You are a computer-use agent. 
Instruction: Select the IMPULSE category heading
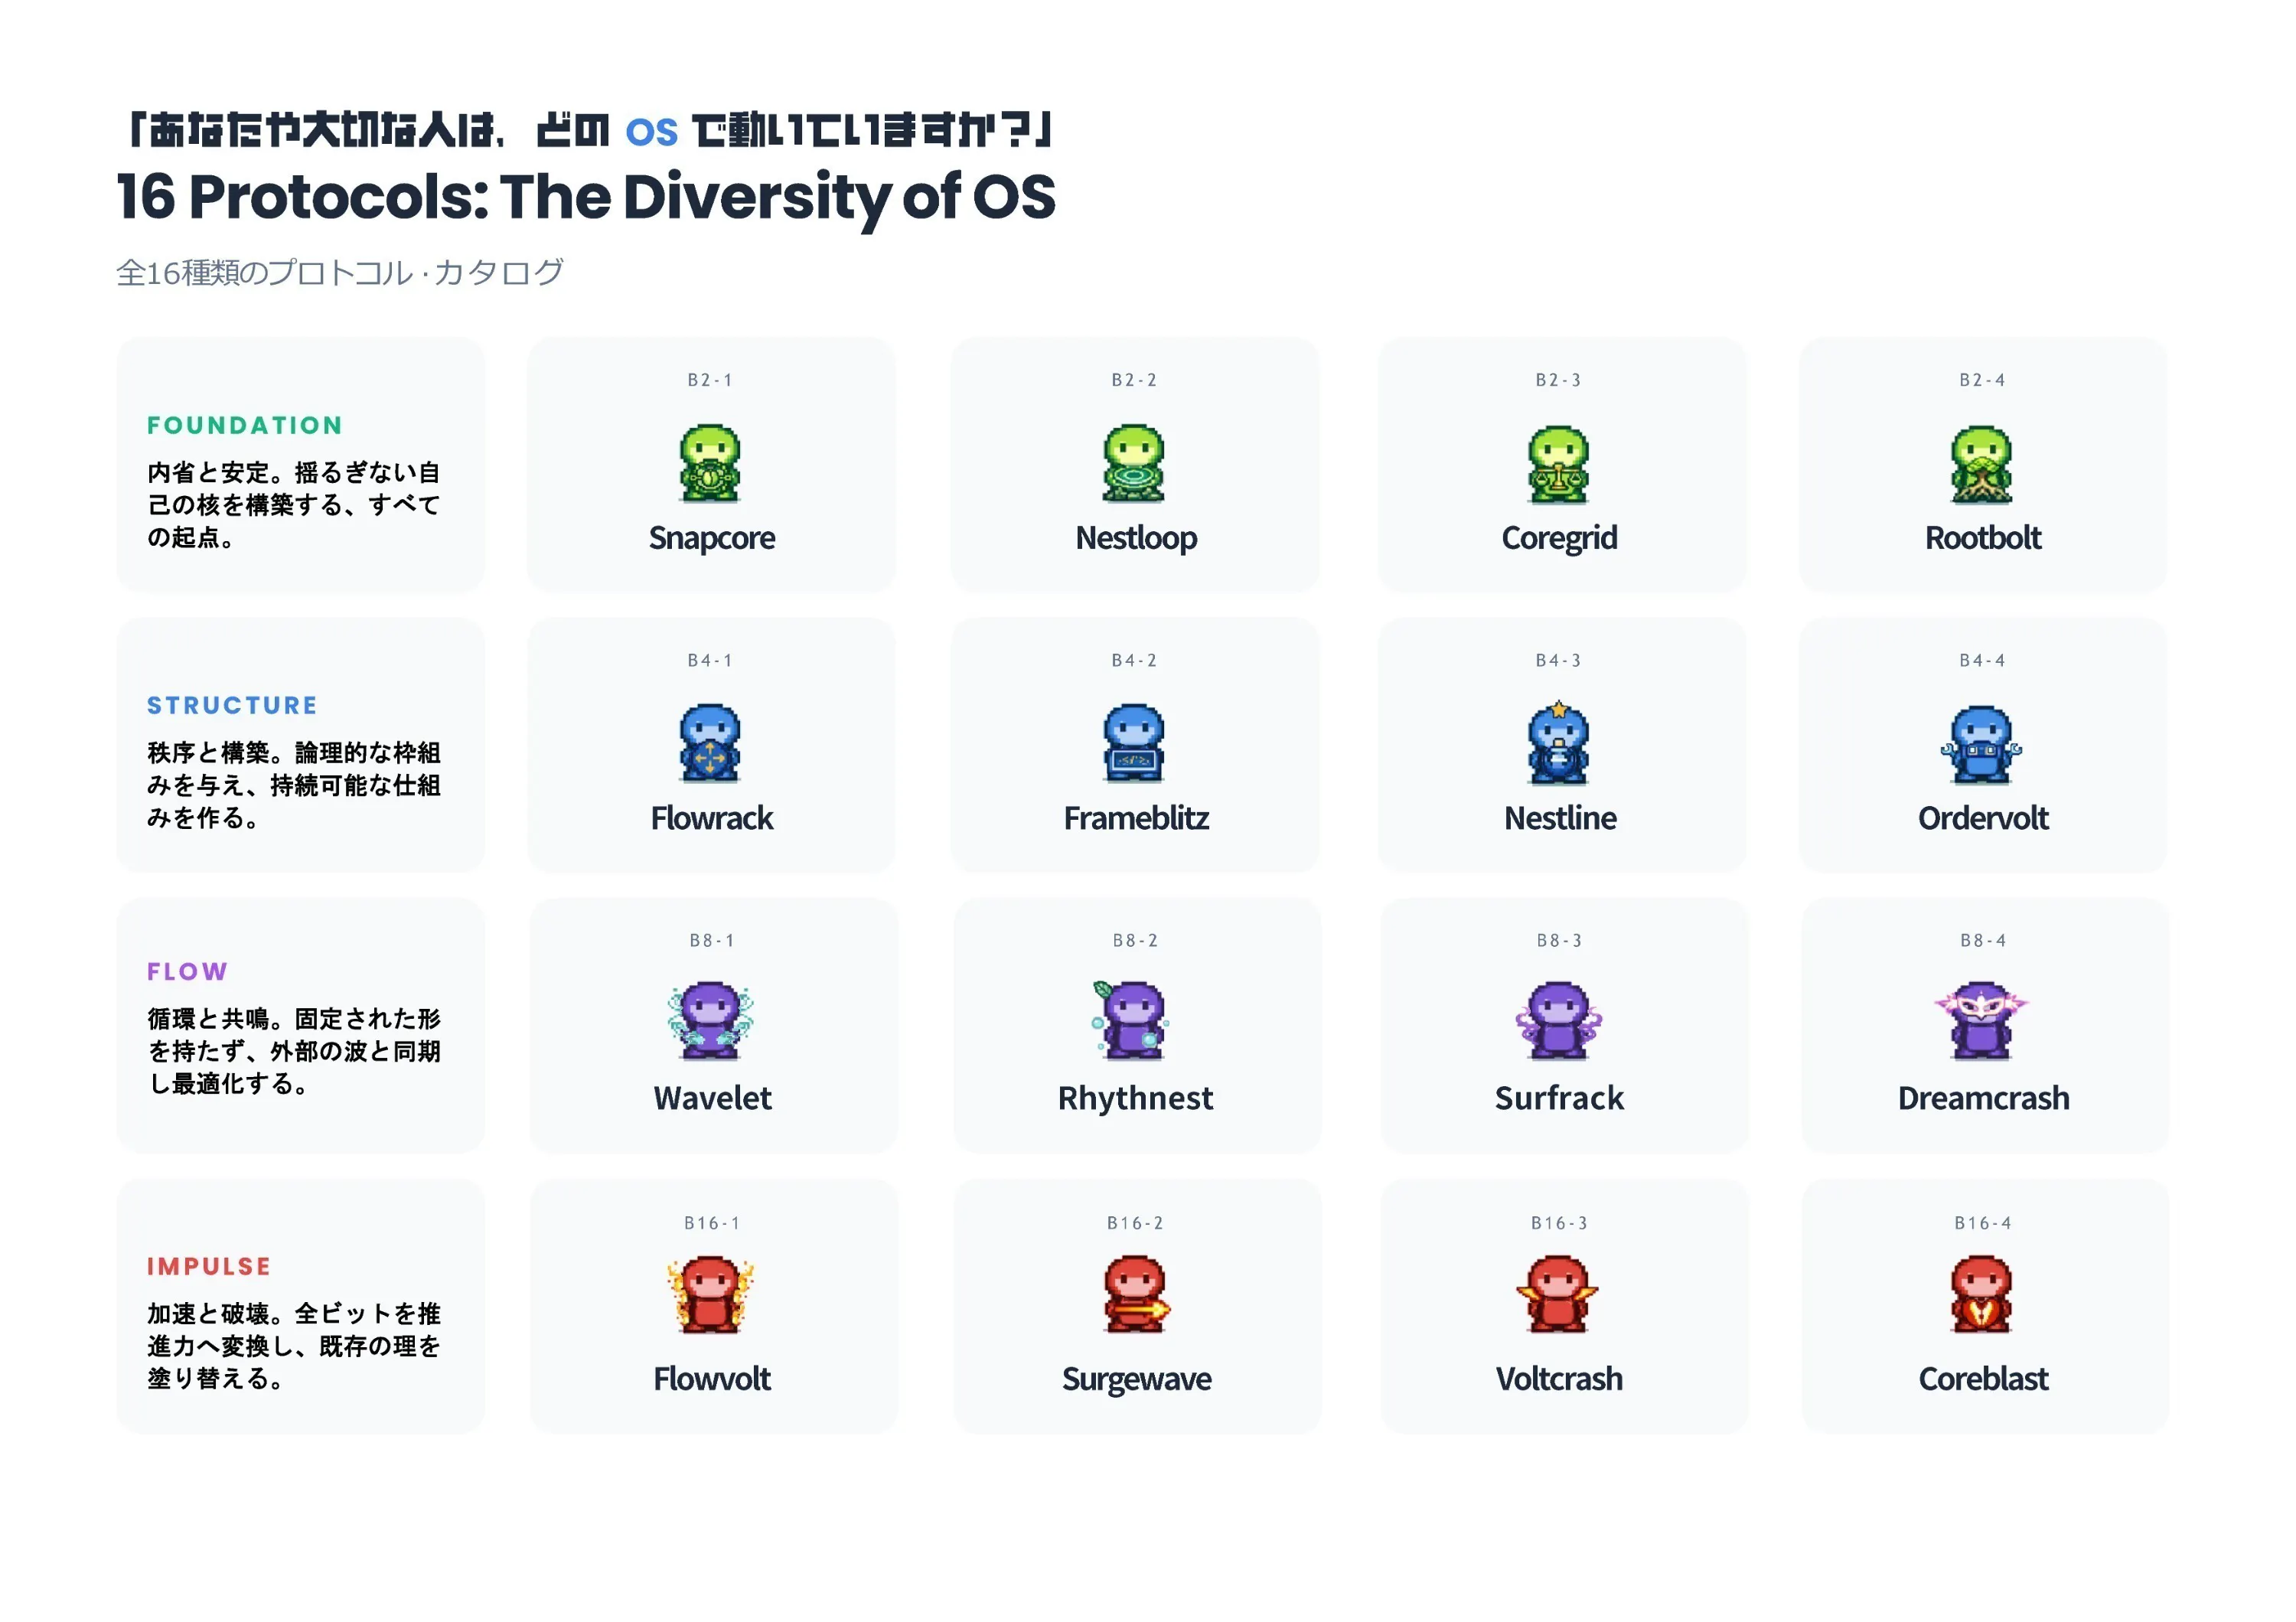[209, 1266]
